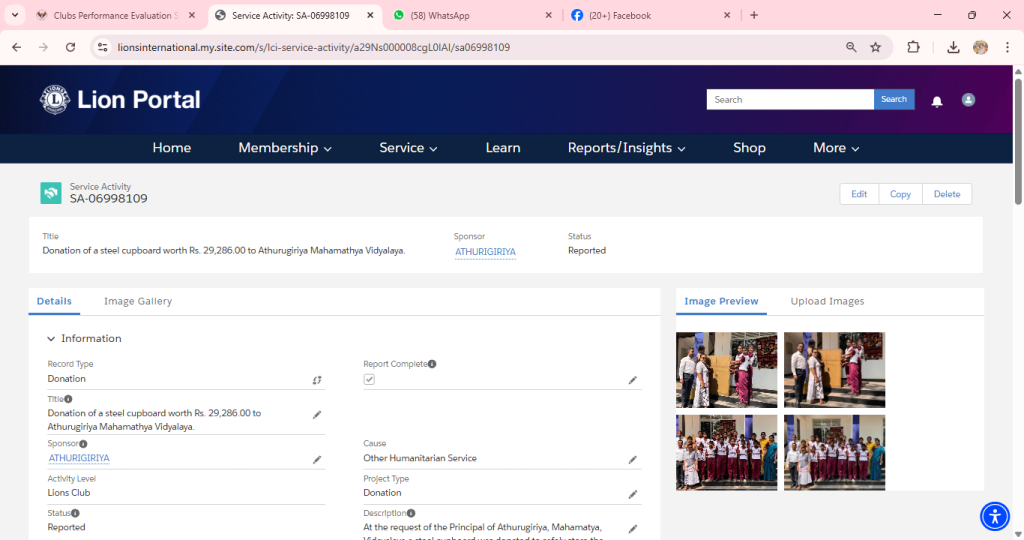Show info tooltip beside Report Complete
Viewport: 1024px width, 540px height.
pos(432,364)
